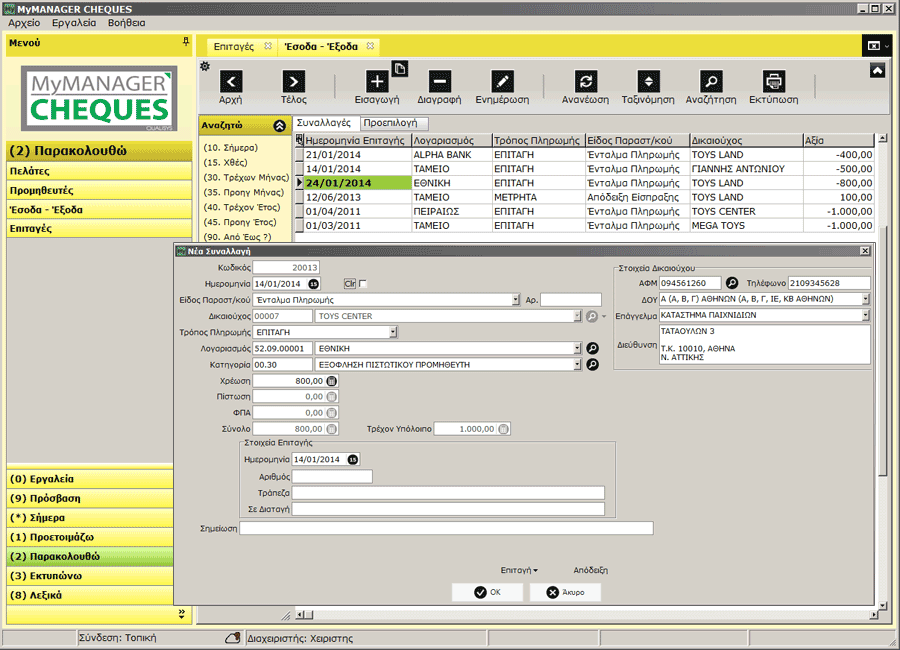Screen dimensions: 900x650
Task: Open Λογαριασμός ΕΘΝΙΚΗ dropdown
Action: pos(577,348)
